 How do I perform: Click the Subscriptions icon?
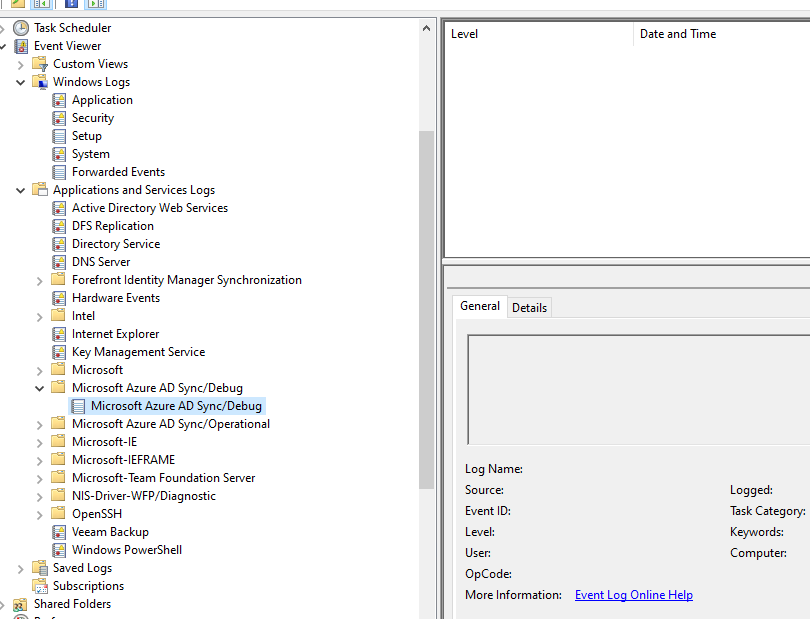click(x=40, y=586)
